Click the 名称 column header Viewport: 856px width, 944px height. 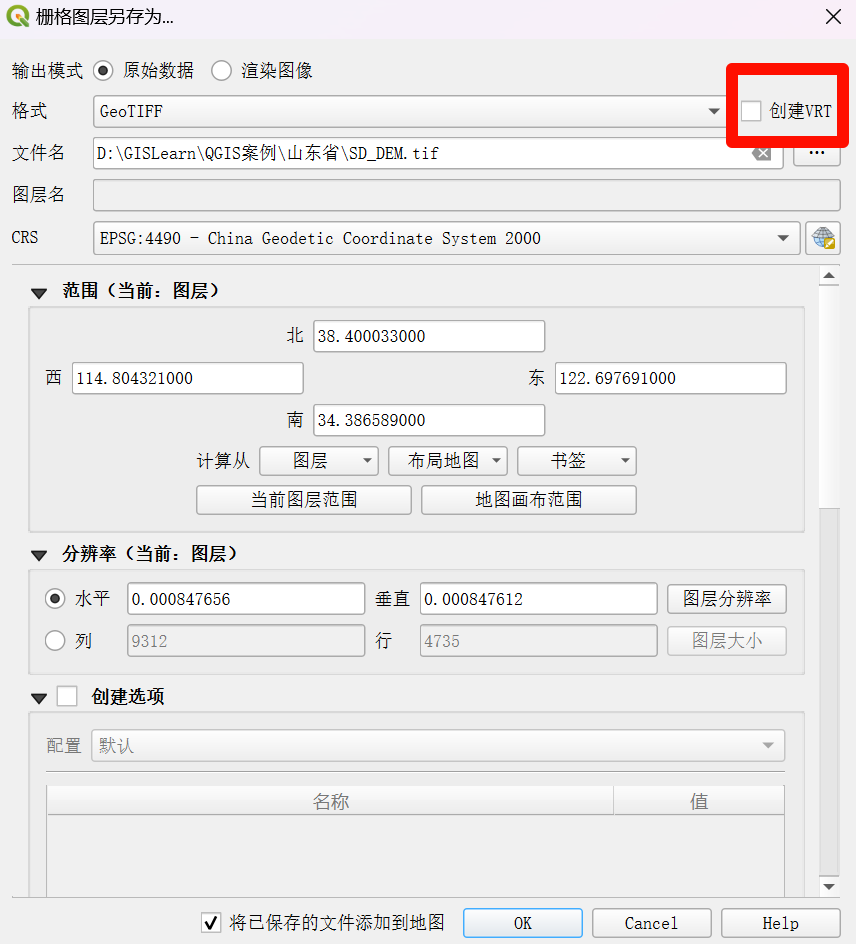tap(330, 801)
